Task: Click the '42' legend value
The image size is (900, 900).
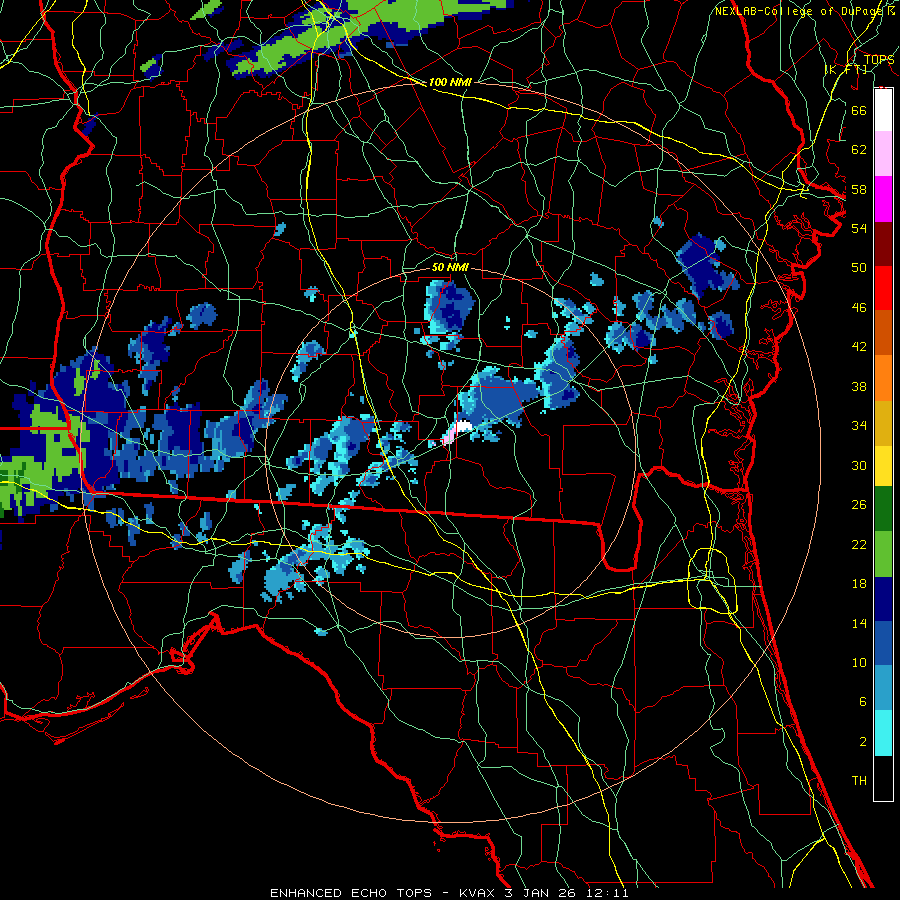Action: 859,347
